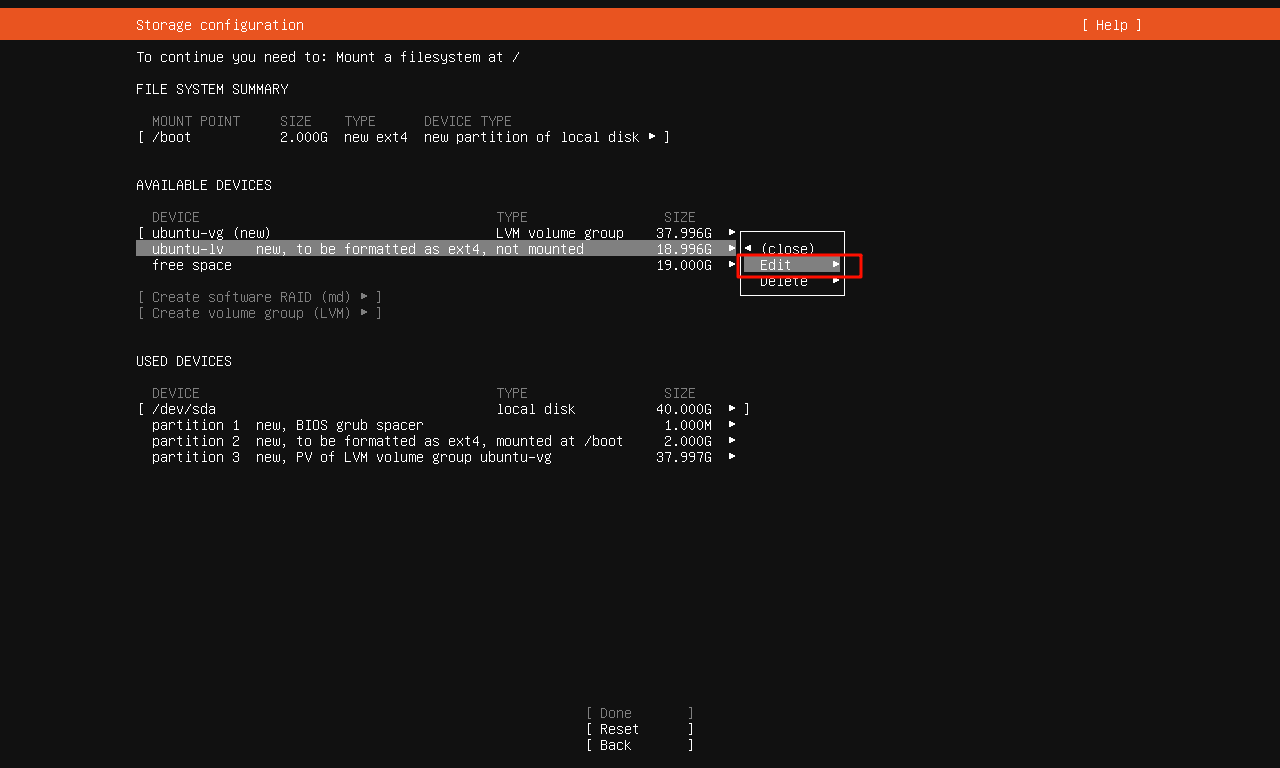Click the local disk type text

coord(536,409)
